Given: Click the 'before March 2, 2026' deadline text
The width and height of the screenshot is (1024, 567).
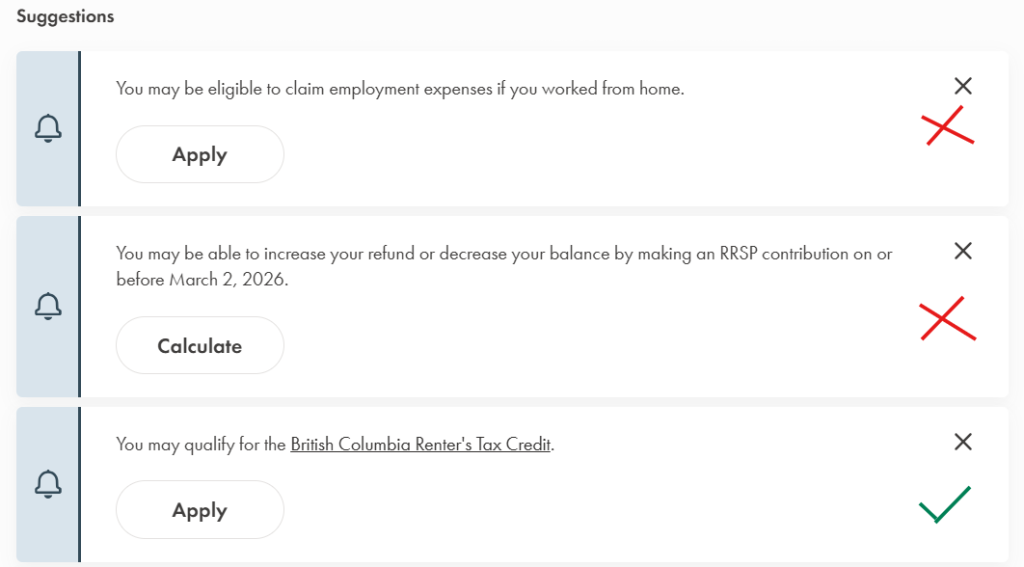Looking at the screenshot, I should pyautogui.click(x=201, y=280).
